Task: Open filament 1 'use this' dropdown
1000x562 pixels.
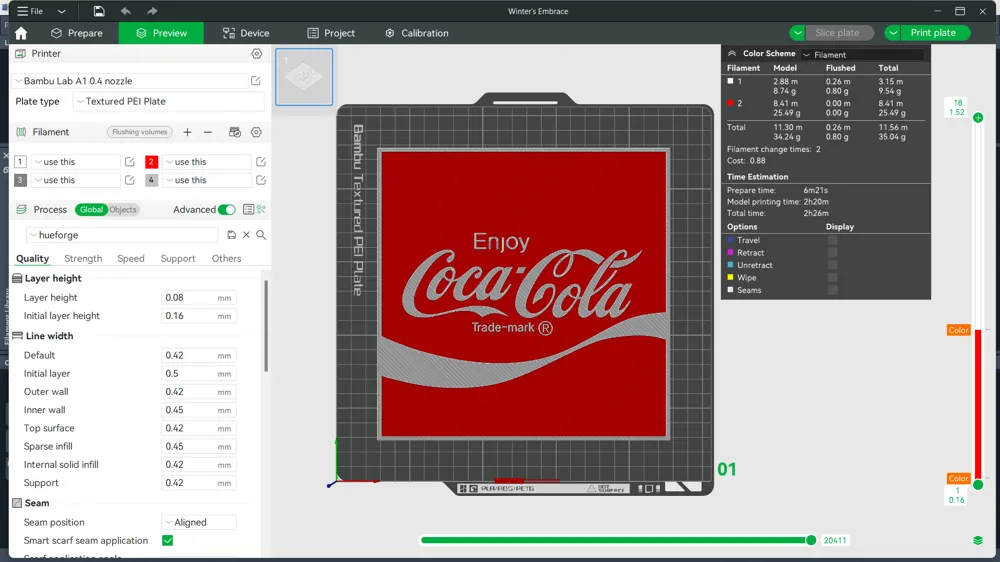Action: (x=76, y=162)
